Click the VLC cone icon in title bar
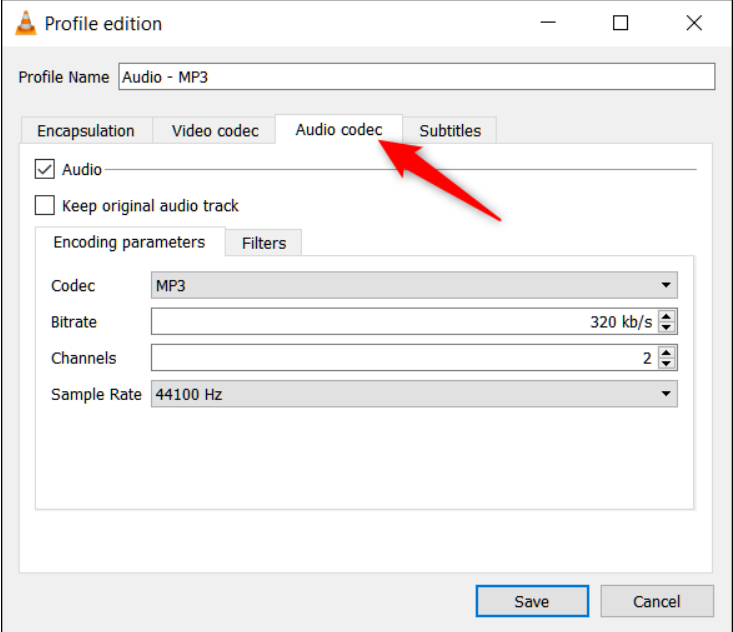This screenshot has width=733, height=632. tap(27, 23)
